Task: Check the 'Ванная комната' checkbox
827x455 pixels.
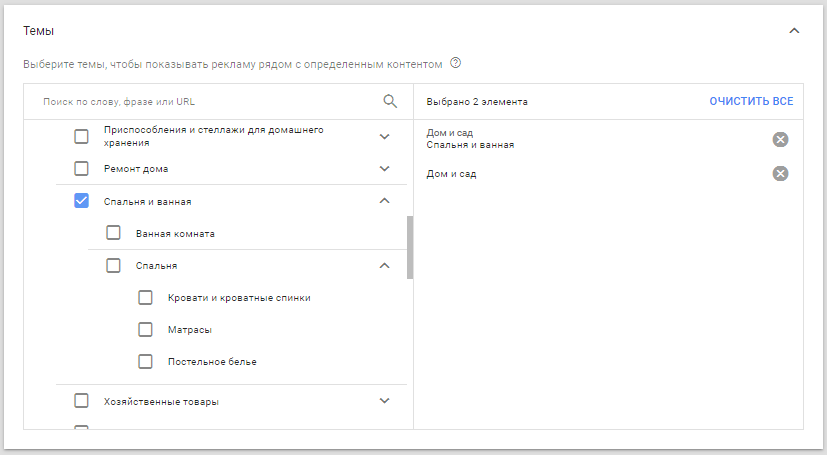Action: click(114, 233)
